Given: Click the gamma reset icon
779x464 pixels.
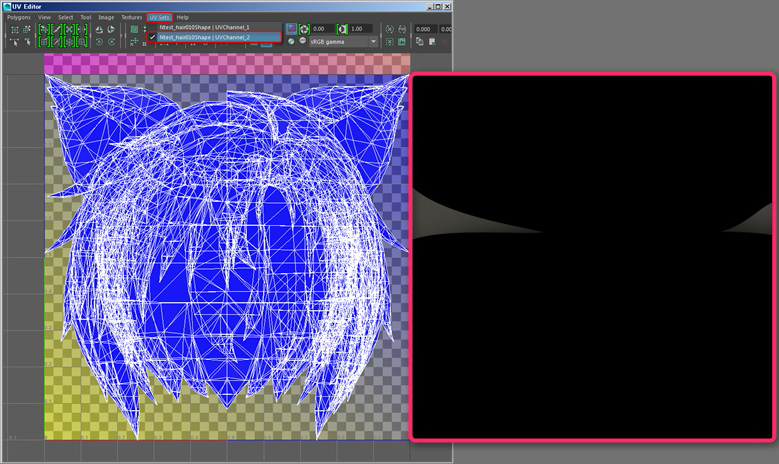Looking at the screenshot, I should pos(343,29).
